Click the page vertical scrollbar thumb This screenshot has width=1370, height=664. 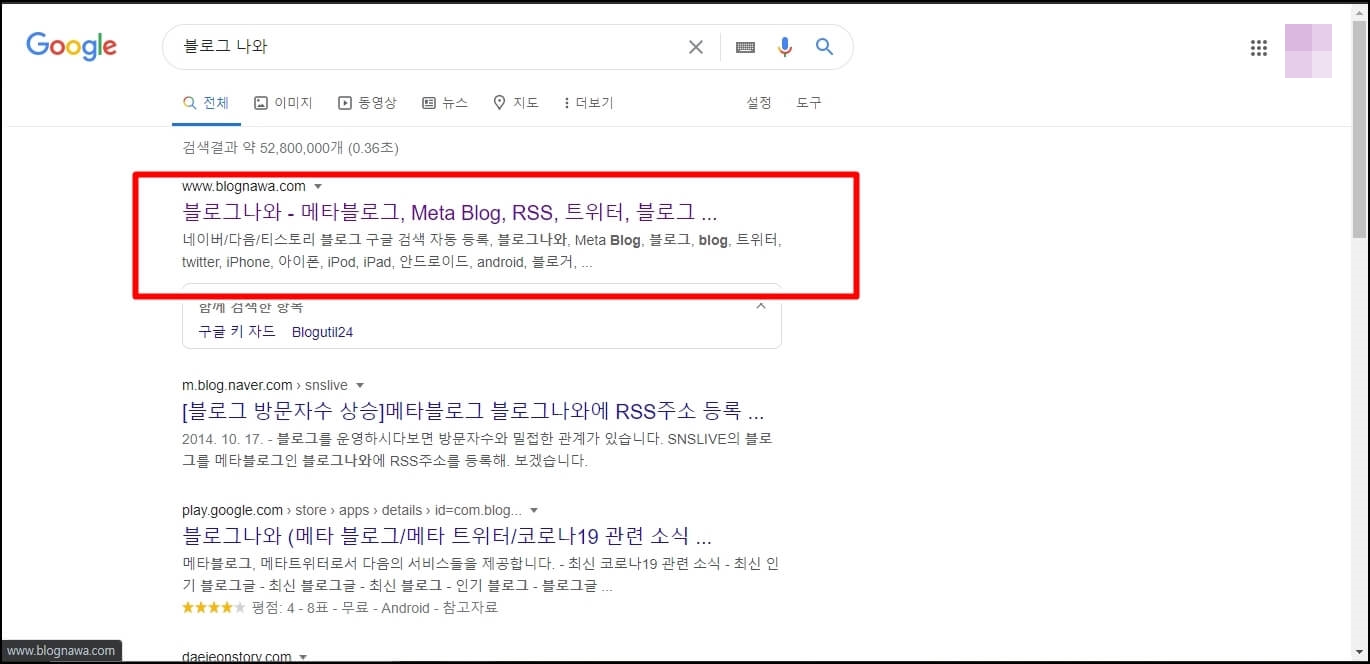pyautogui.click(x=1359, y=130)
